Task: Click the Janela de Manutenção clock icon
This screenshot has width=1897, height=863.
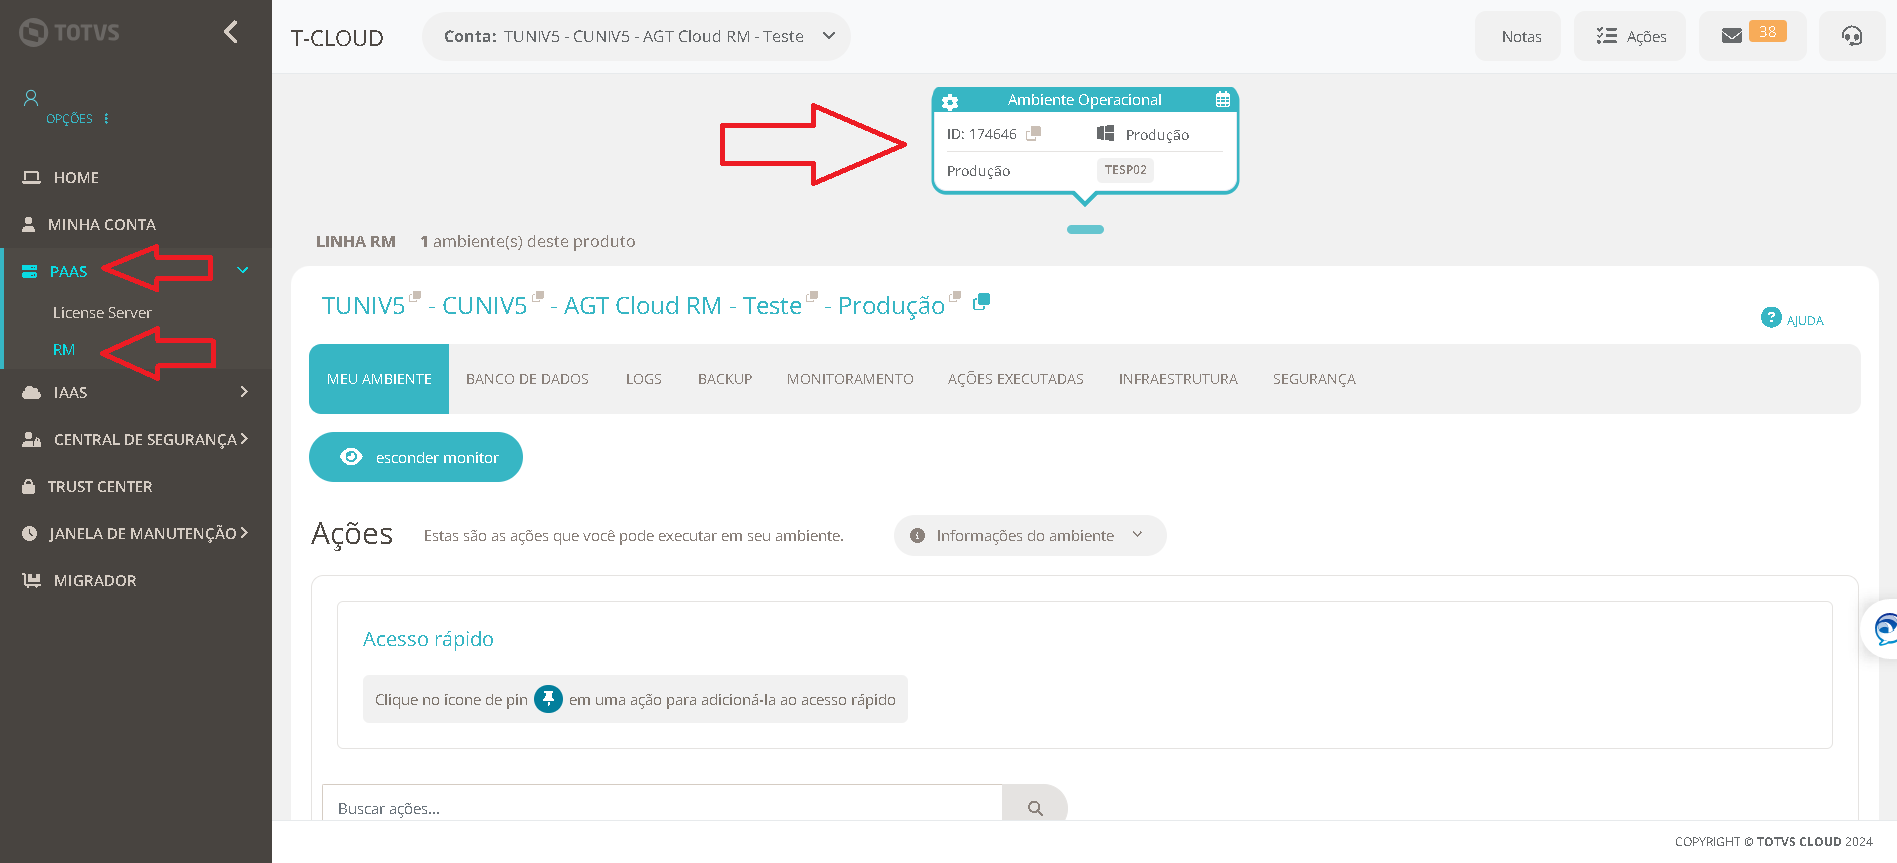Action: pos(30,533)
